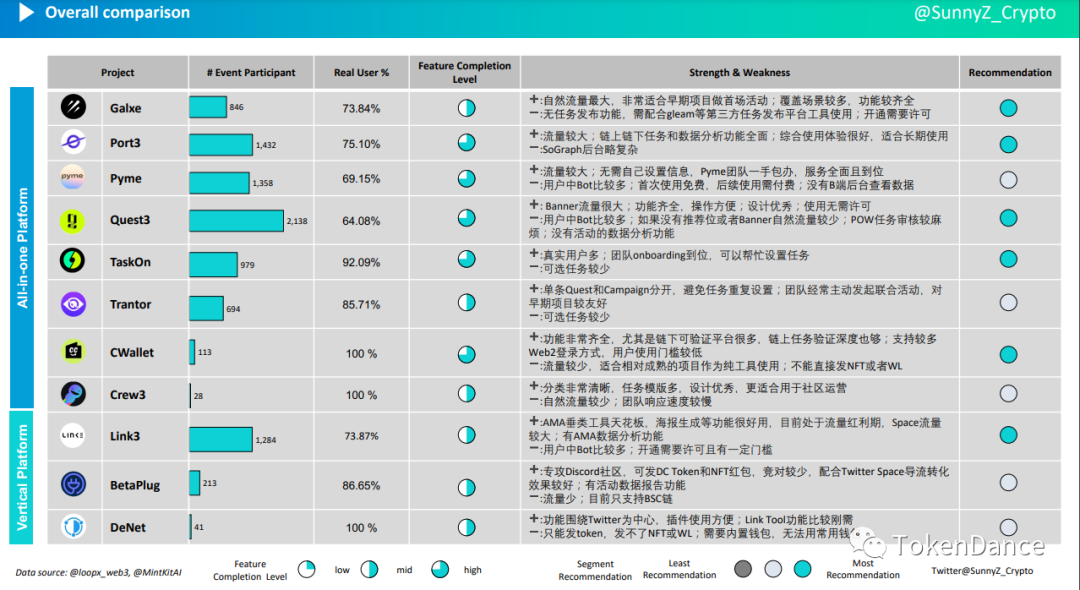This screenshot has height=590, width=1080.
Task: Click the Port3 project logo
Action: [73, 142]
